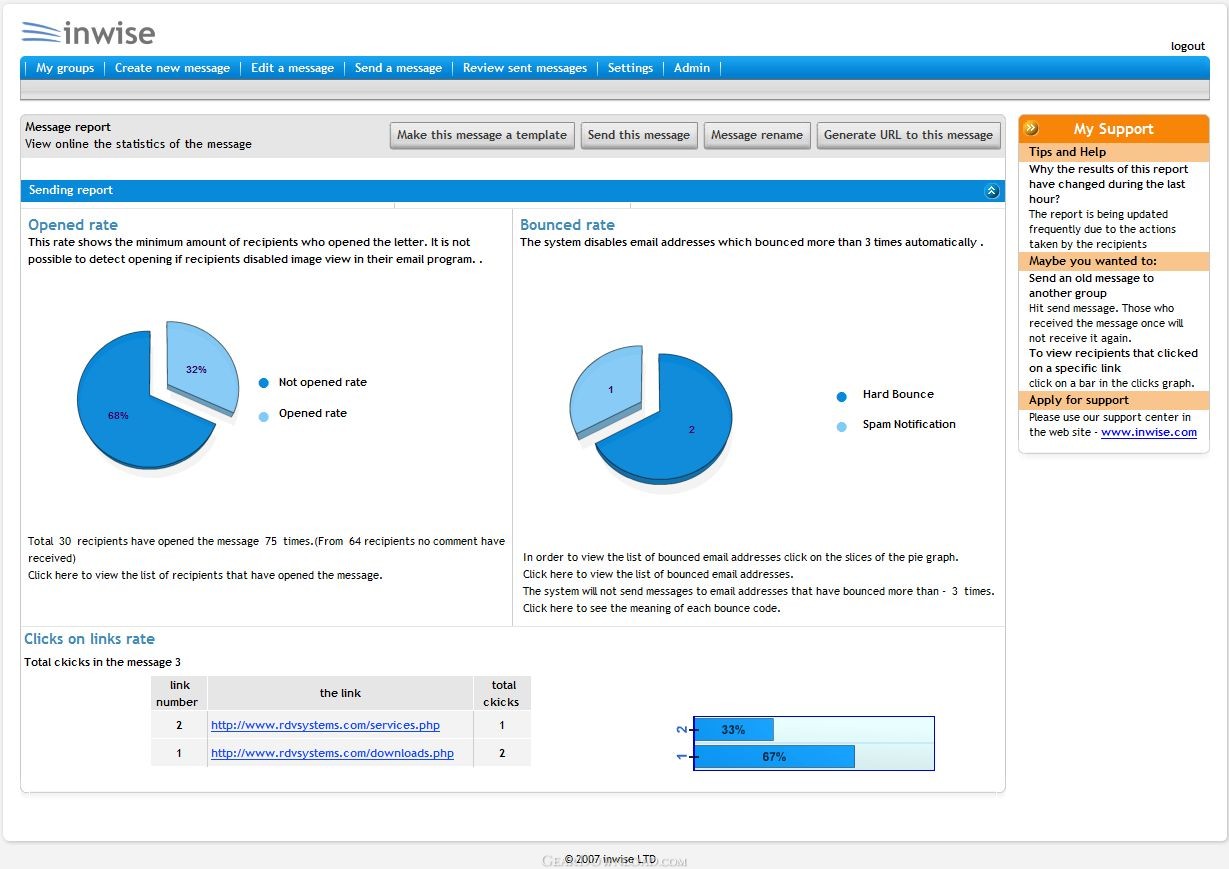Screen dimensions: 1229x869
Task: Go to Edit a message
Action: tap(292, 68)
